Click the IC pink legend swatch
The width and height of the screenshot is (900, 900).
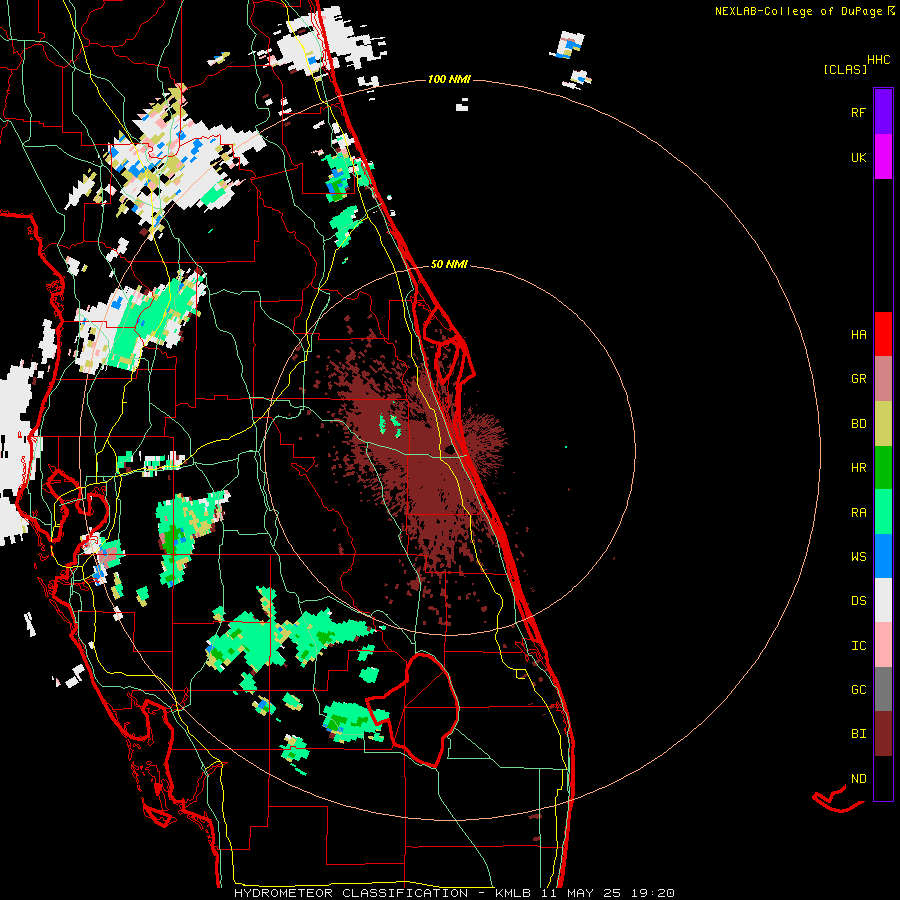coord(883,645)
